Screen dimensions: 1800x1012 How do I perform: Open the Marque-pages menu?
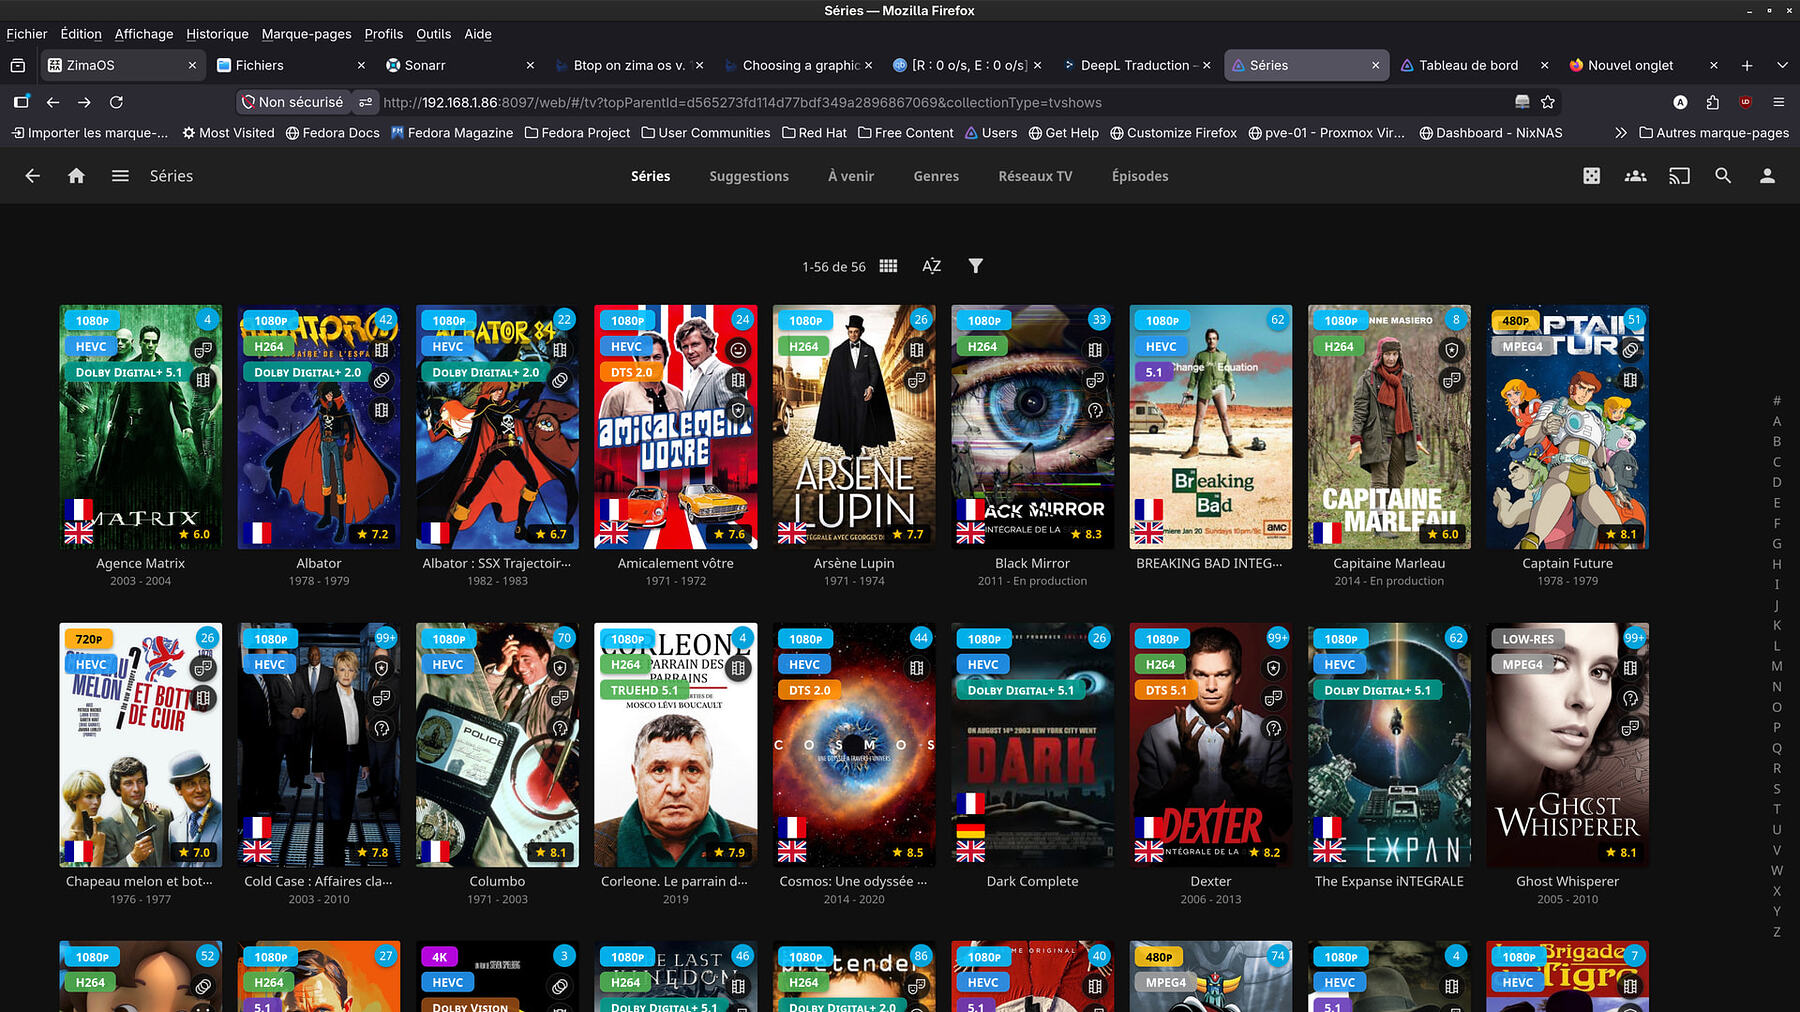pos(306,34)
